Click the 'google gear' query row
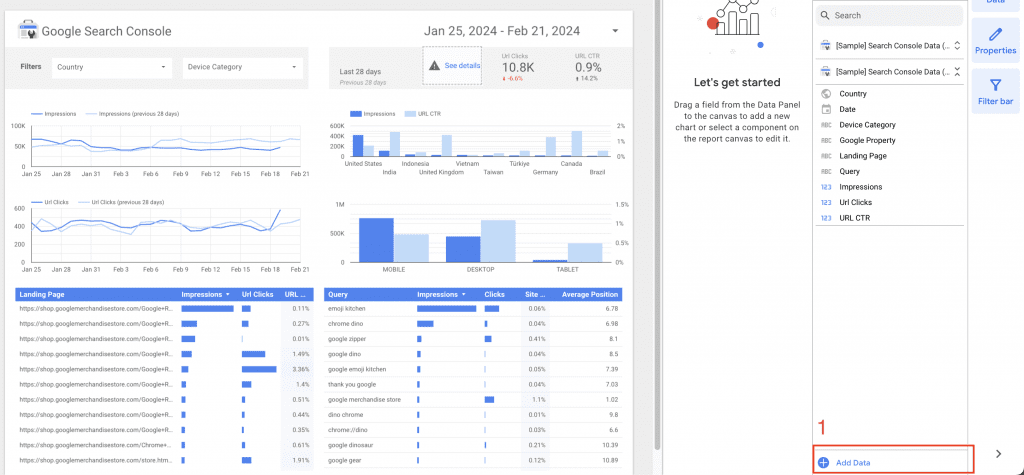 [473, 460]
